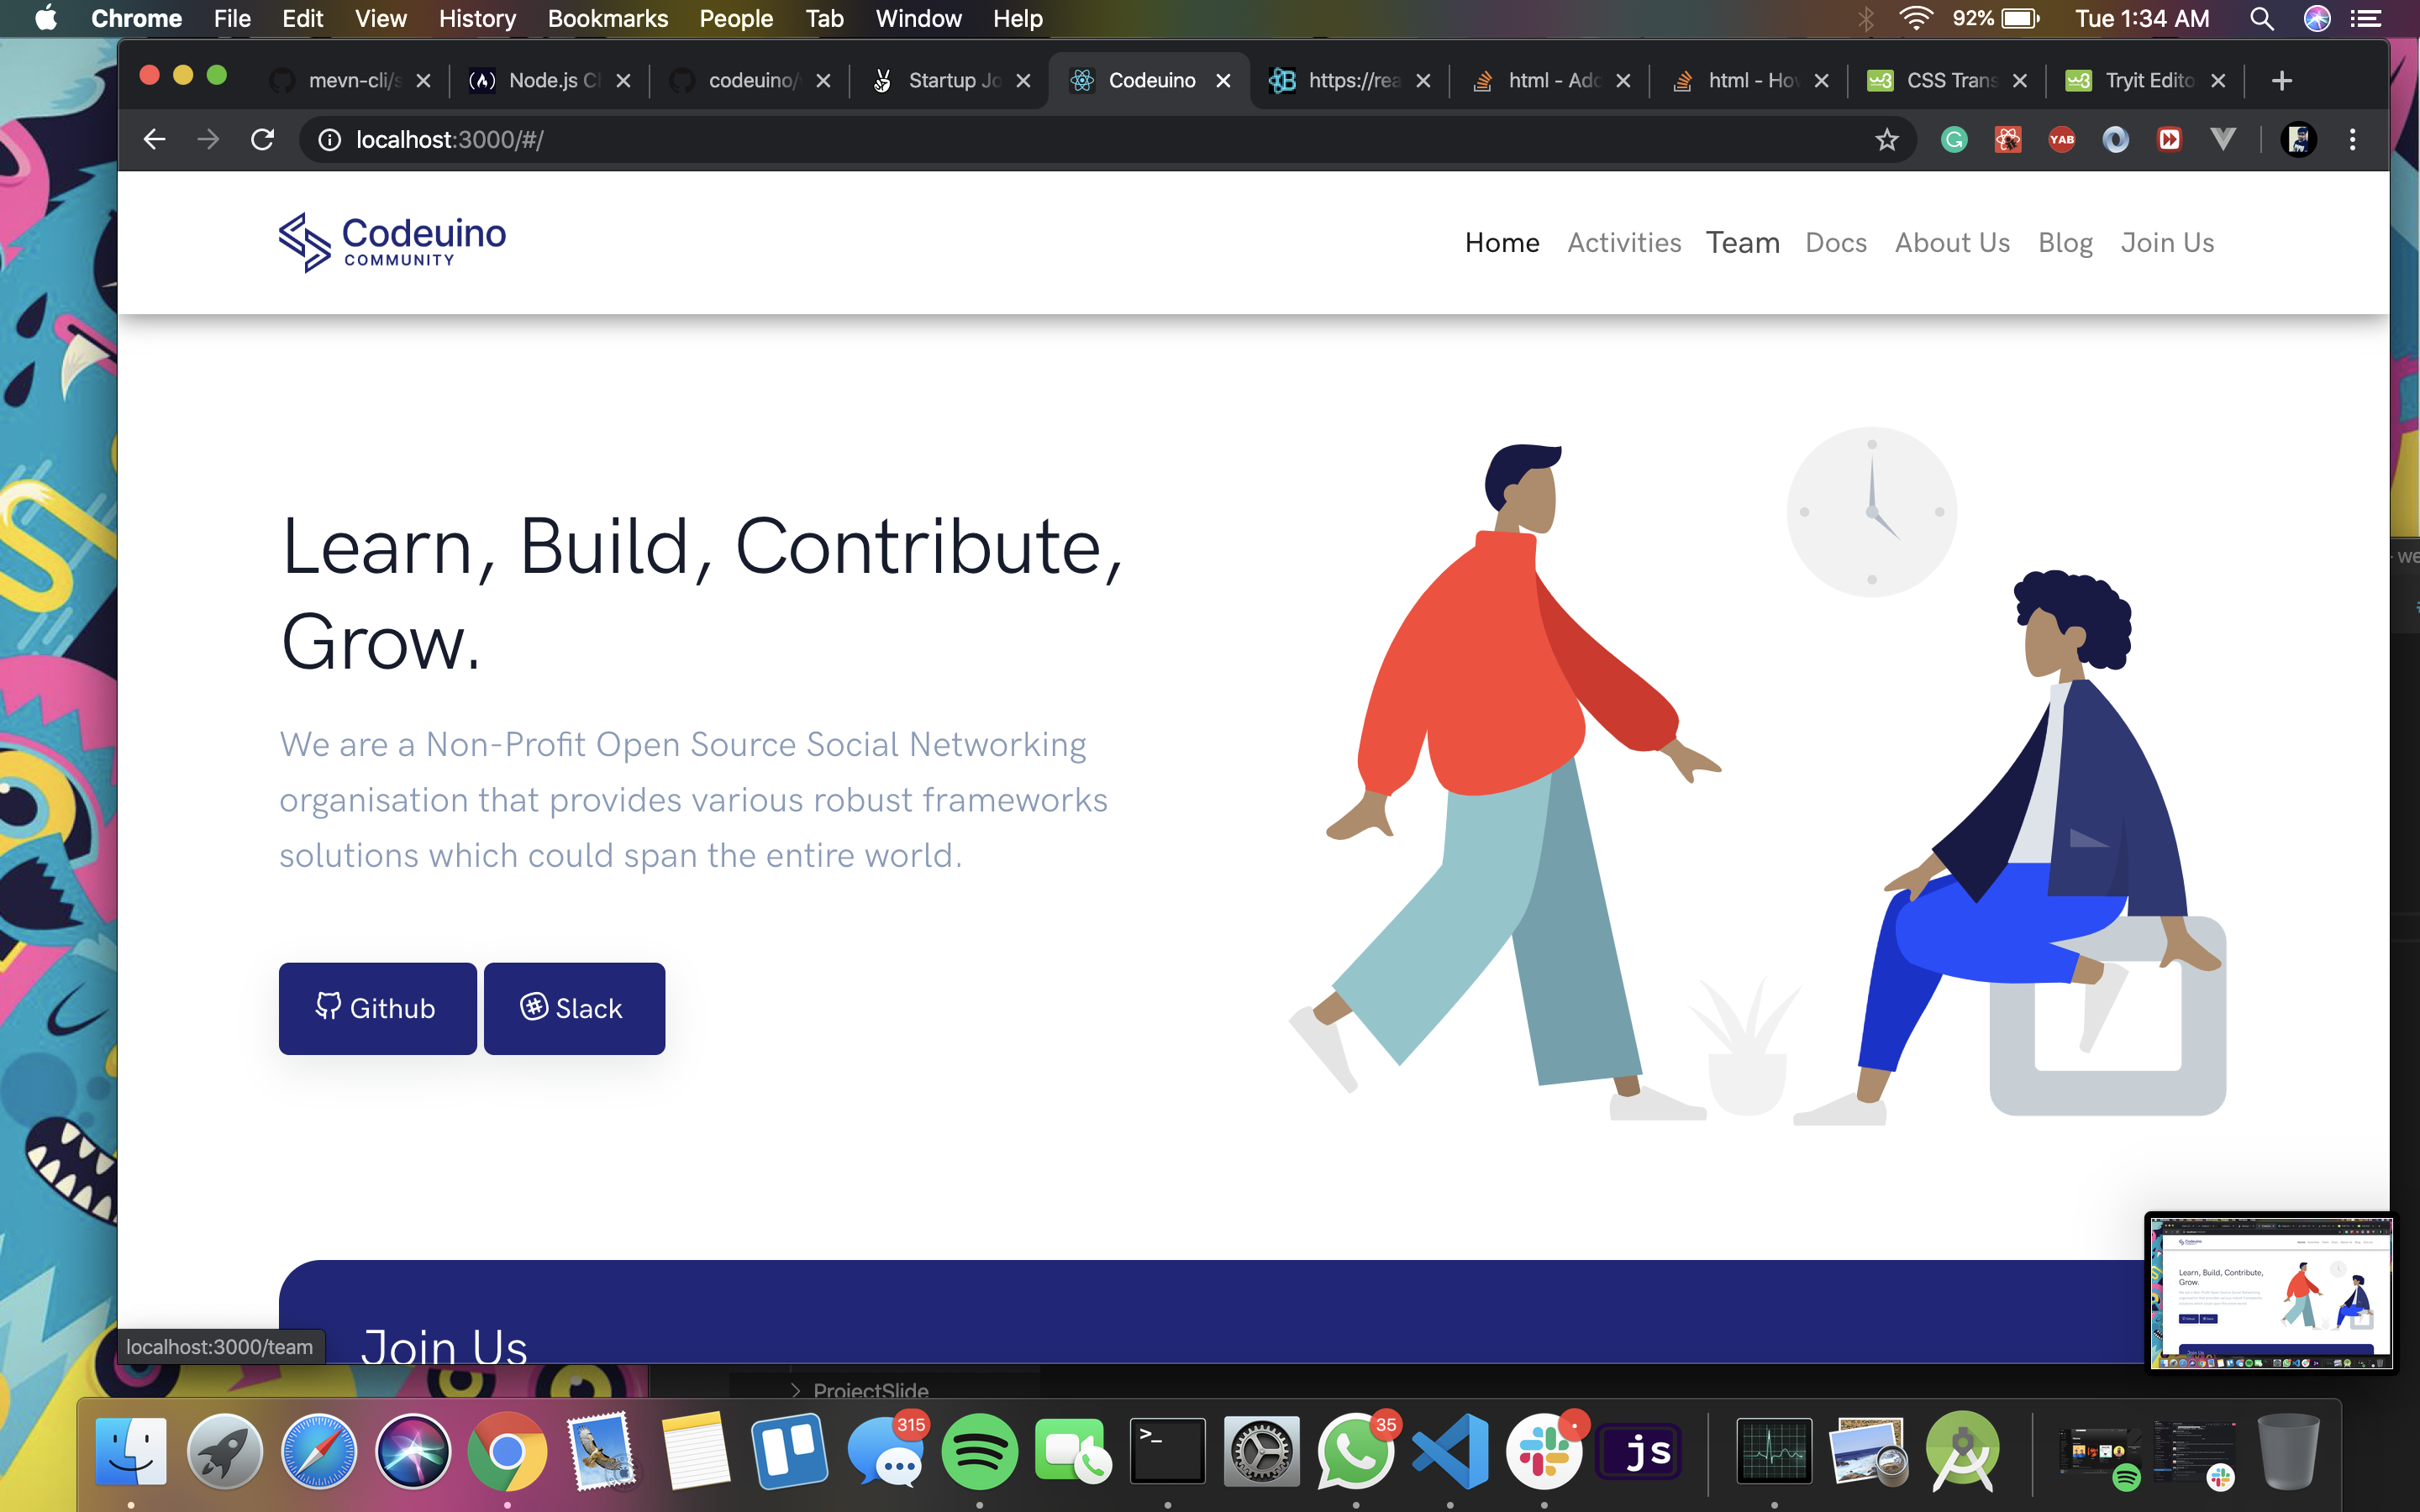The height and width of the screenshot is (1512, 2420).
Task: Click the Chrome reload page icon
Action: (x=263, y=140)
